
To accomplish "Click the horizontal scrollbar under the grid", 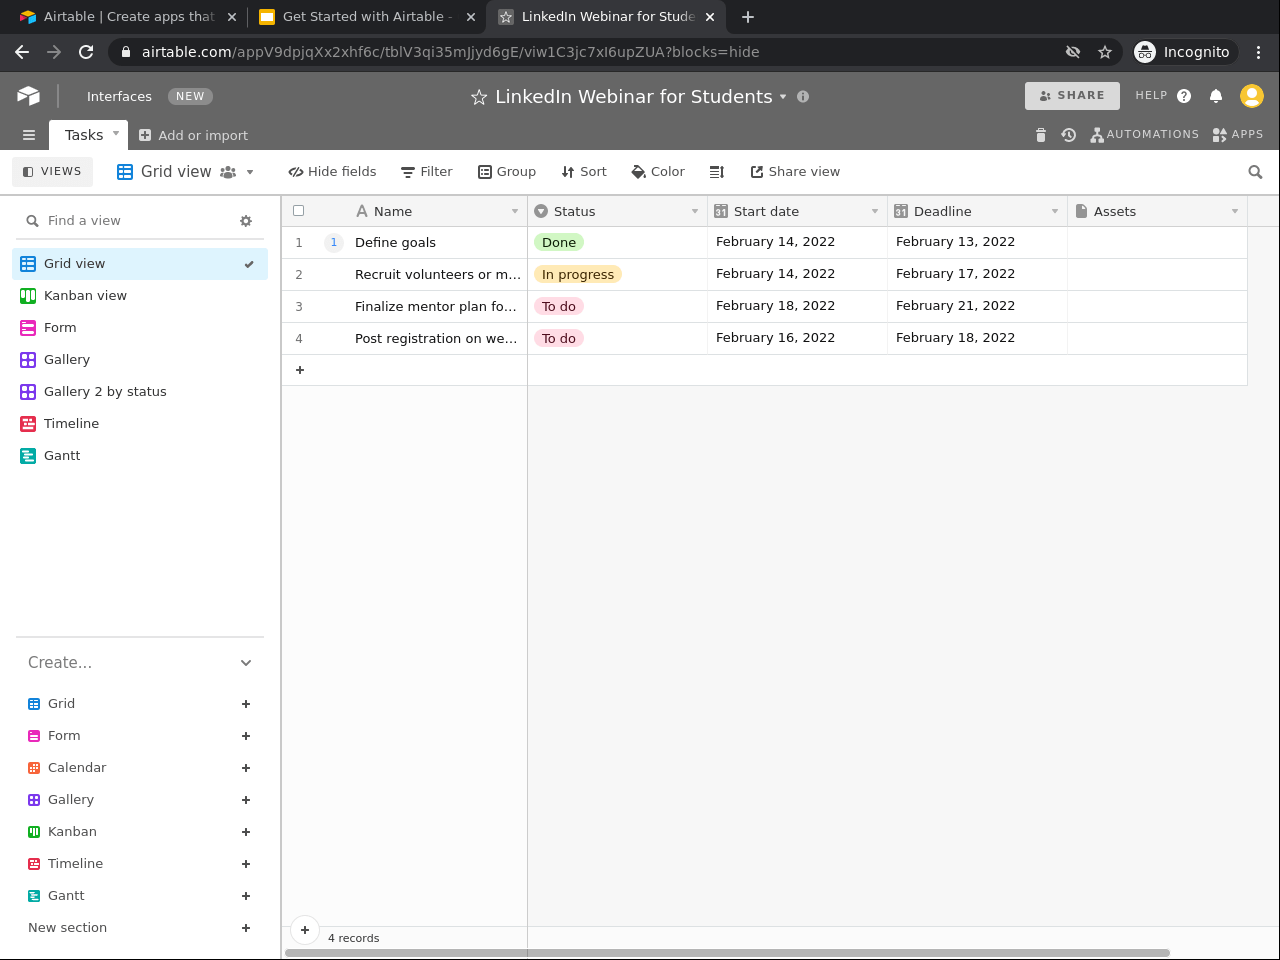I will click(727, 953).
